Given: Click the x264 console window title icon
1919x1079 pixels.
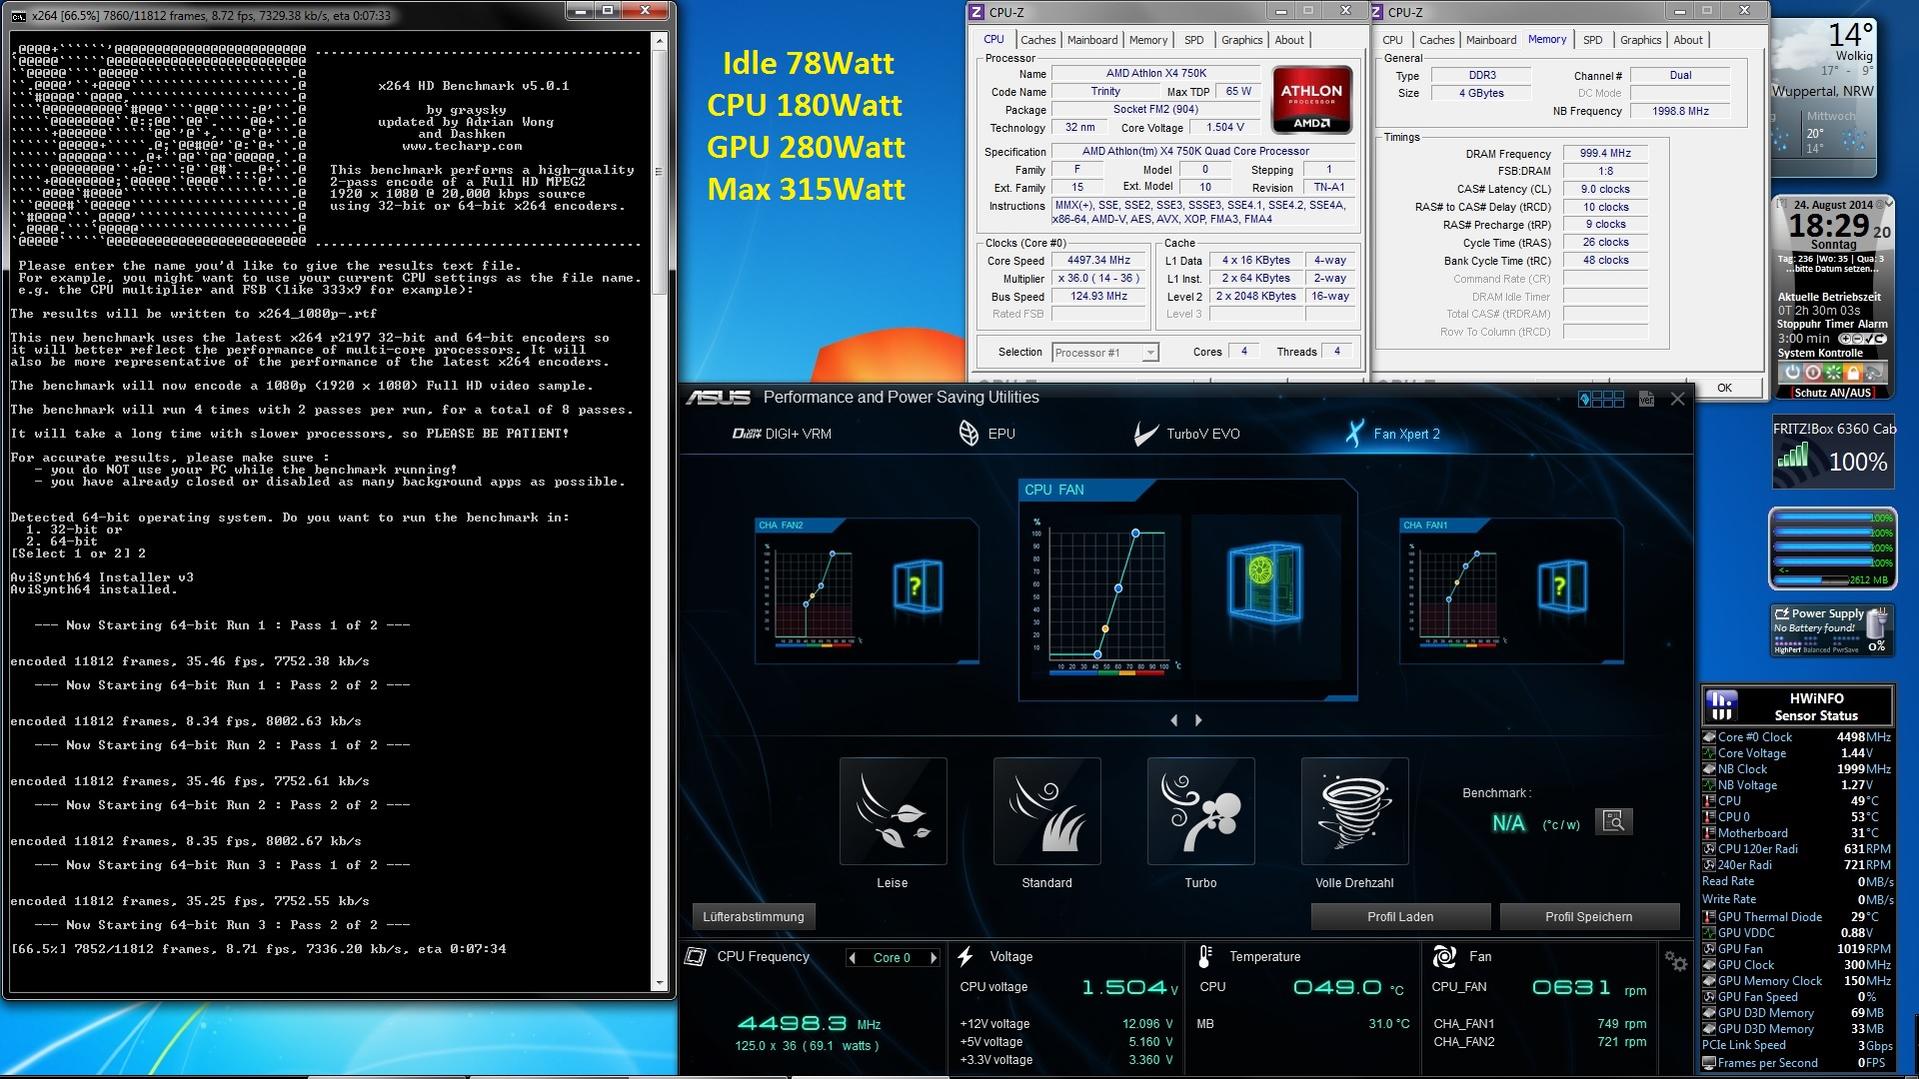Looking at the screenshot, I should pyautogui.click(x=18, y=15).
